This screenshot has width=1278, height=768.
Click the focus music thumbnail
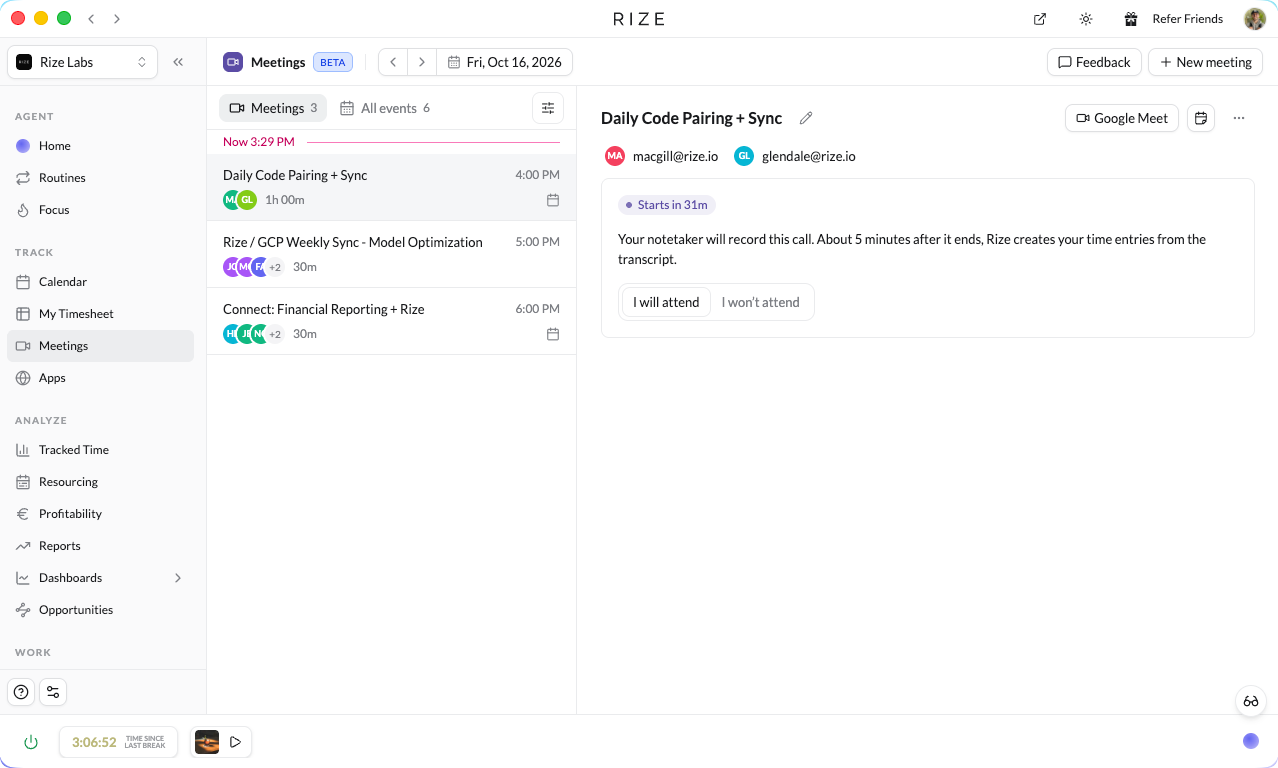coord(207,742)
